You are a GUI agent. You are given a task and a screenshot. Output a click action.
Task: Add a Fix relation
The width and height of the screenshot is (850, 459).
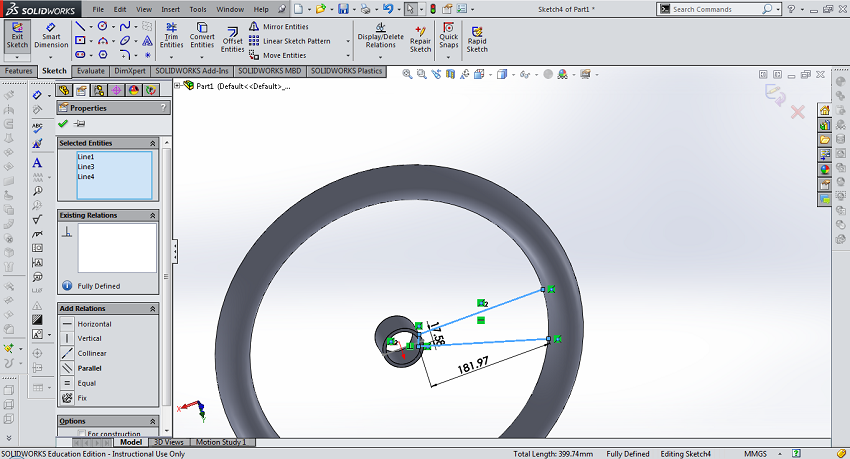(x=74, y=398)
